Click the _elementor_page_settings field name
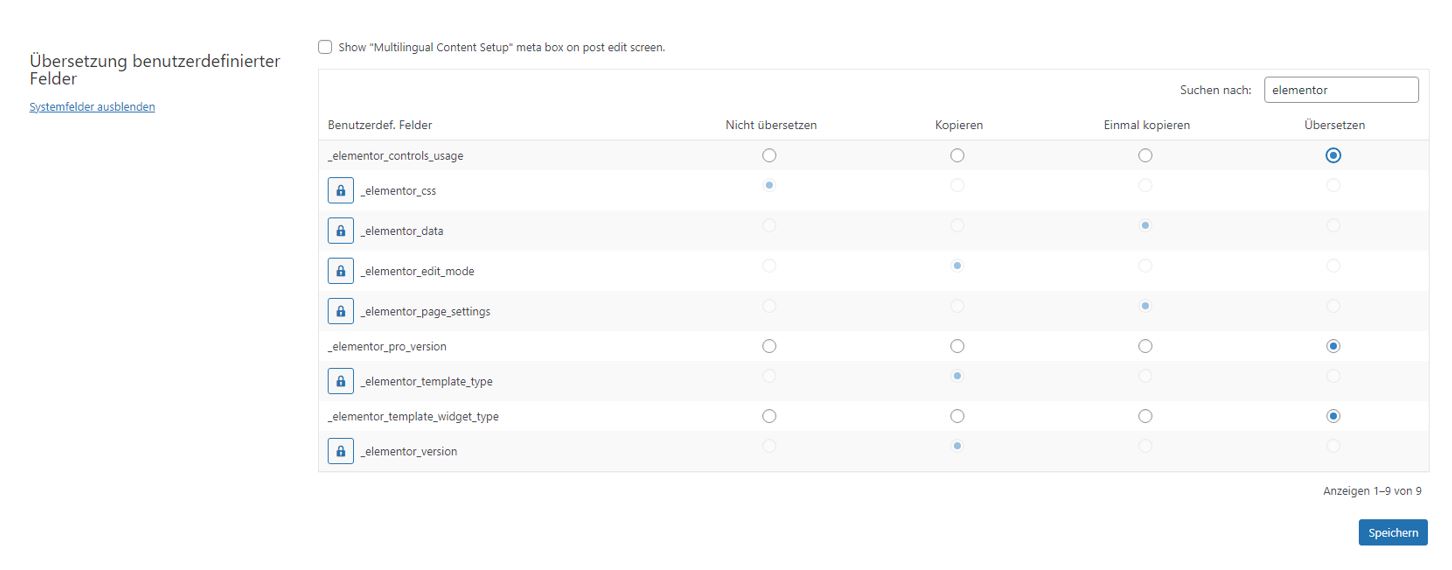The width and height of the screenshot is (1452, 570). (425, 311)
